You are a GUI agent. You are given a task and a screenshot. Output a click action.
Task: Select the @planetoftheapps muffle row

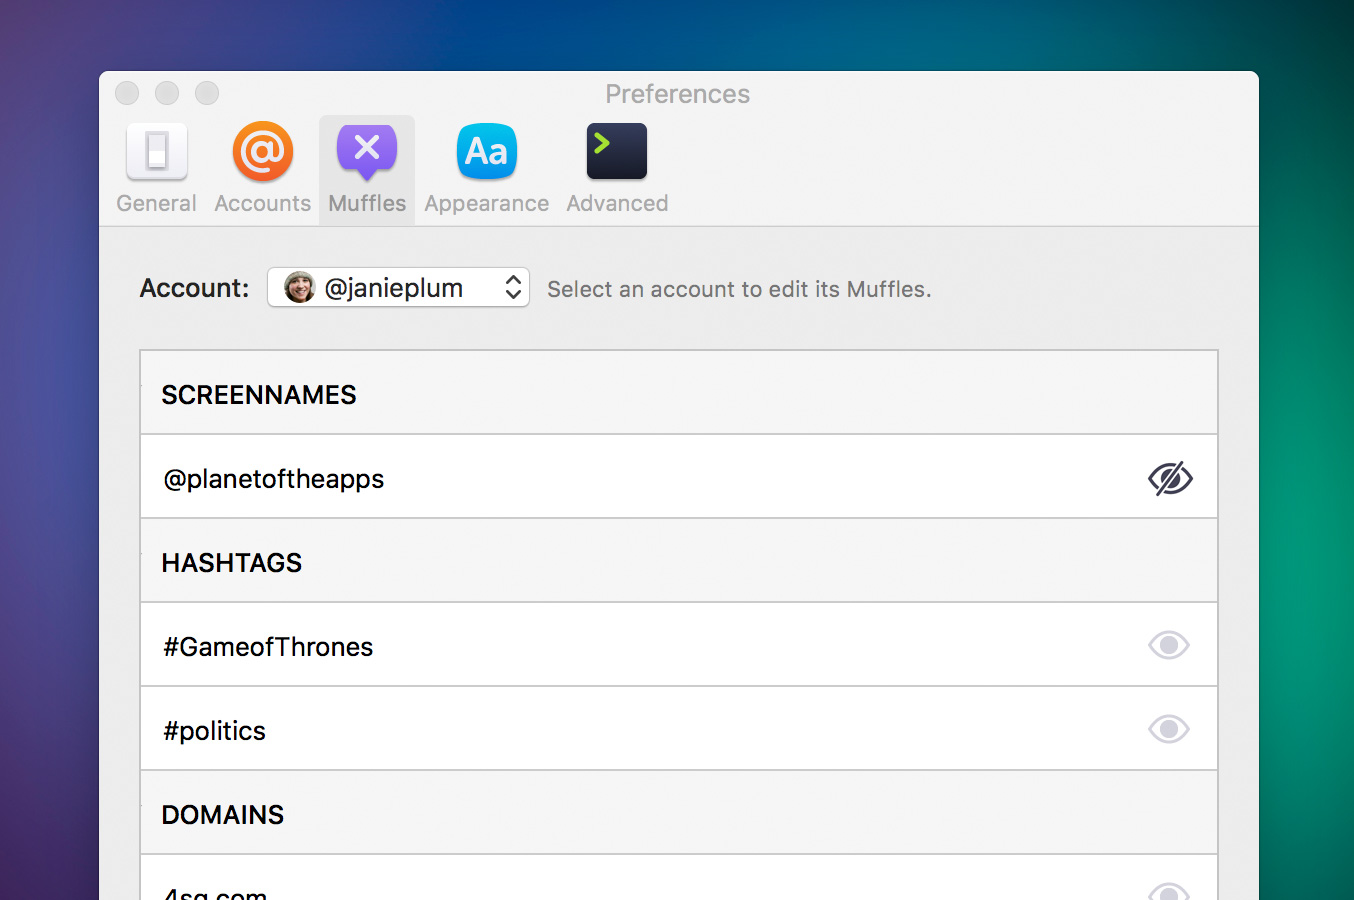click(274, 479)
